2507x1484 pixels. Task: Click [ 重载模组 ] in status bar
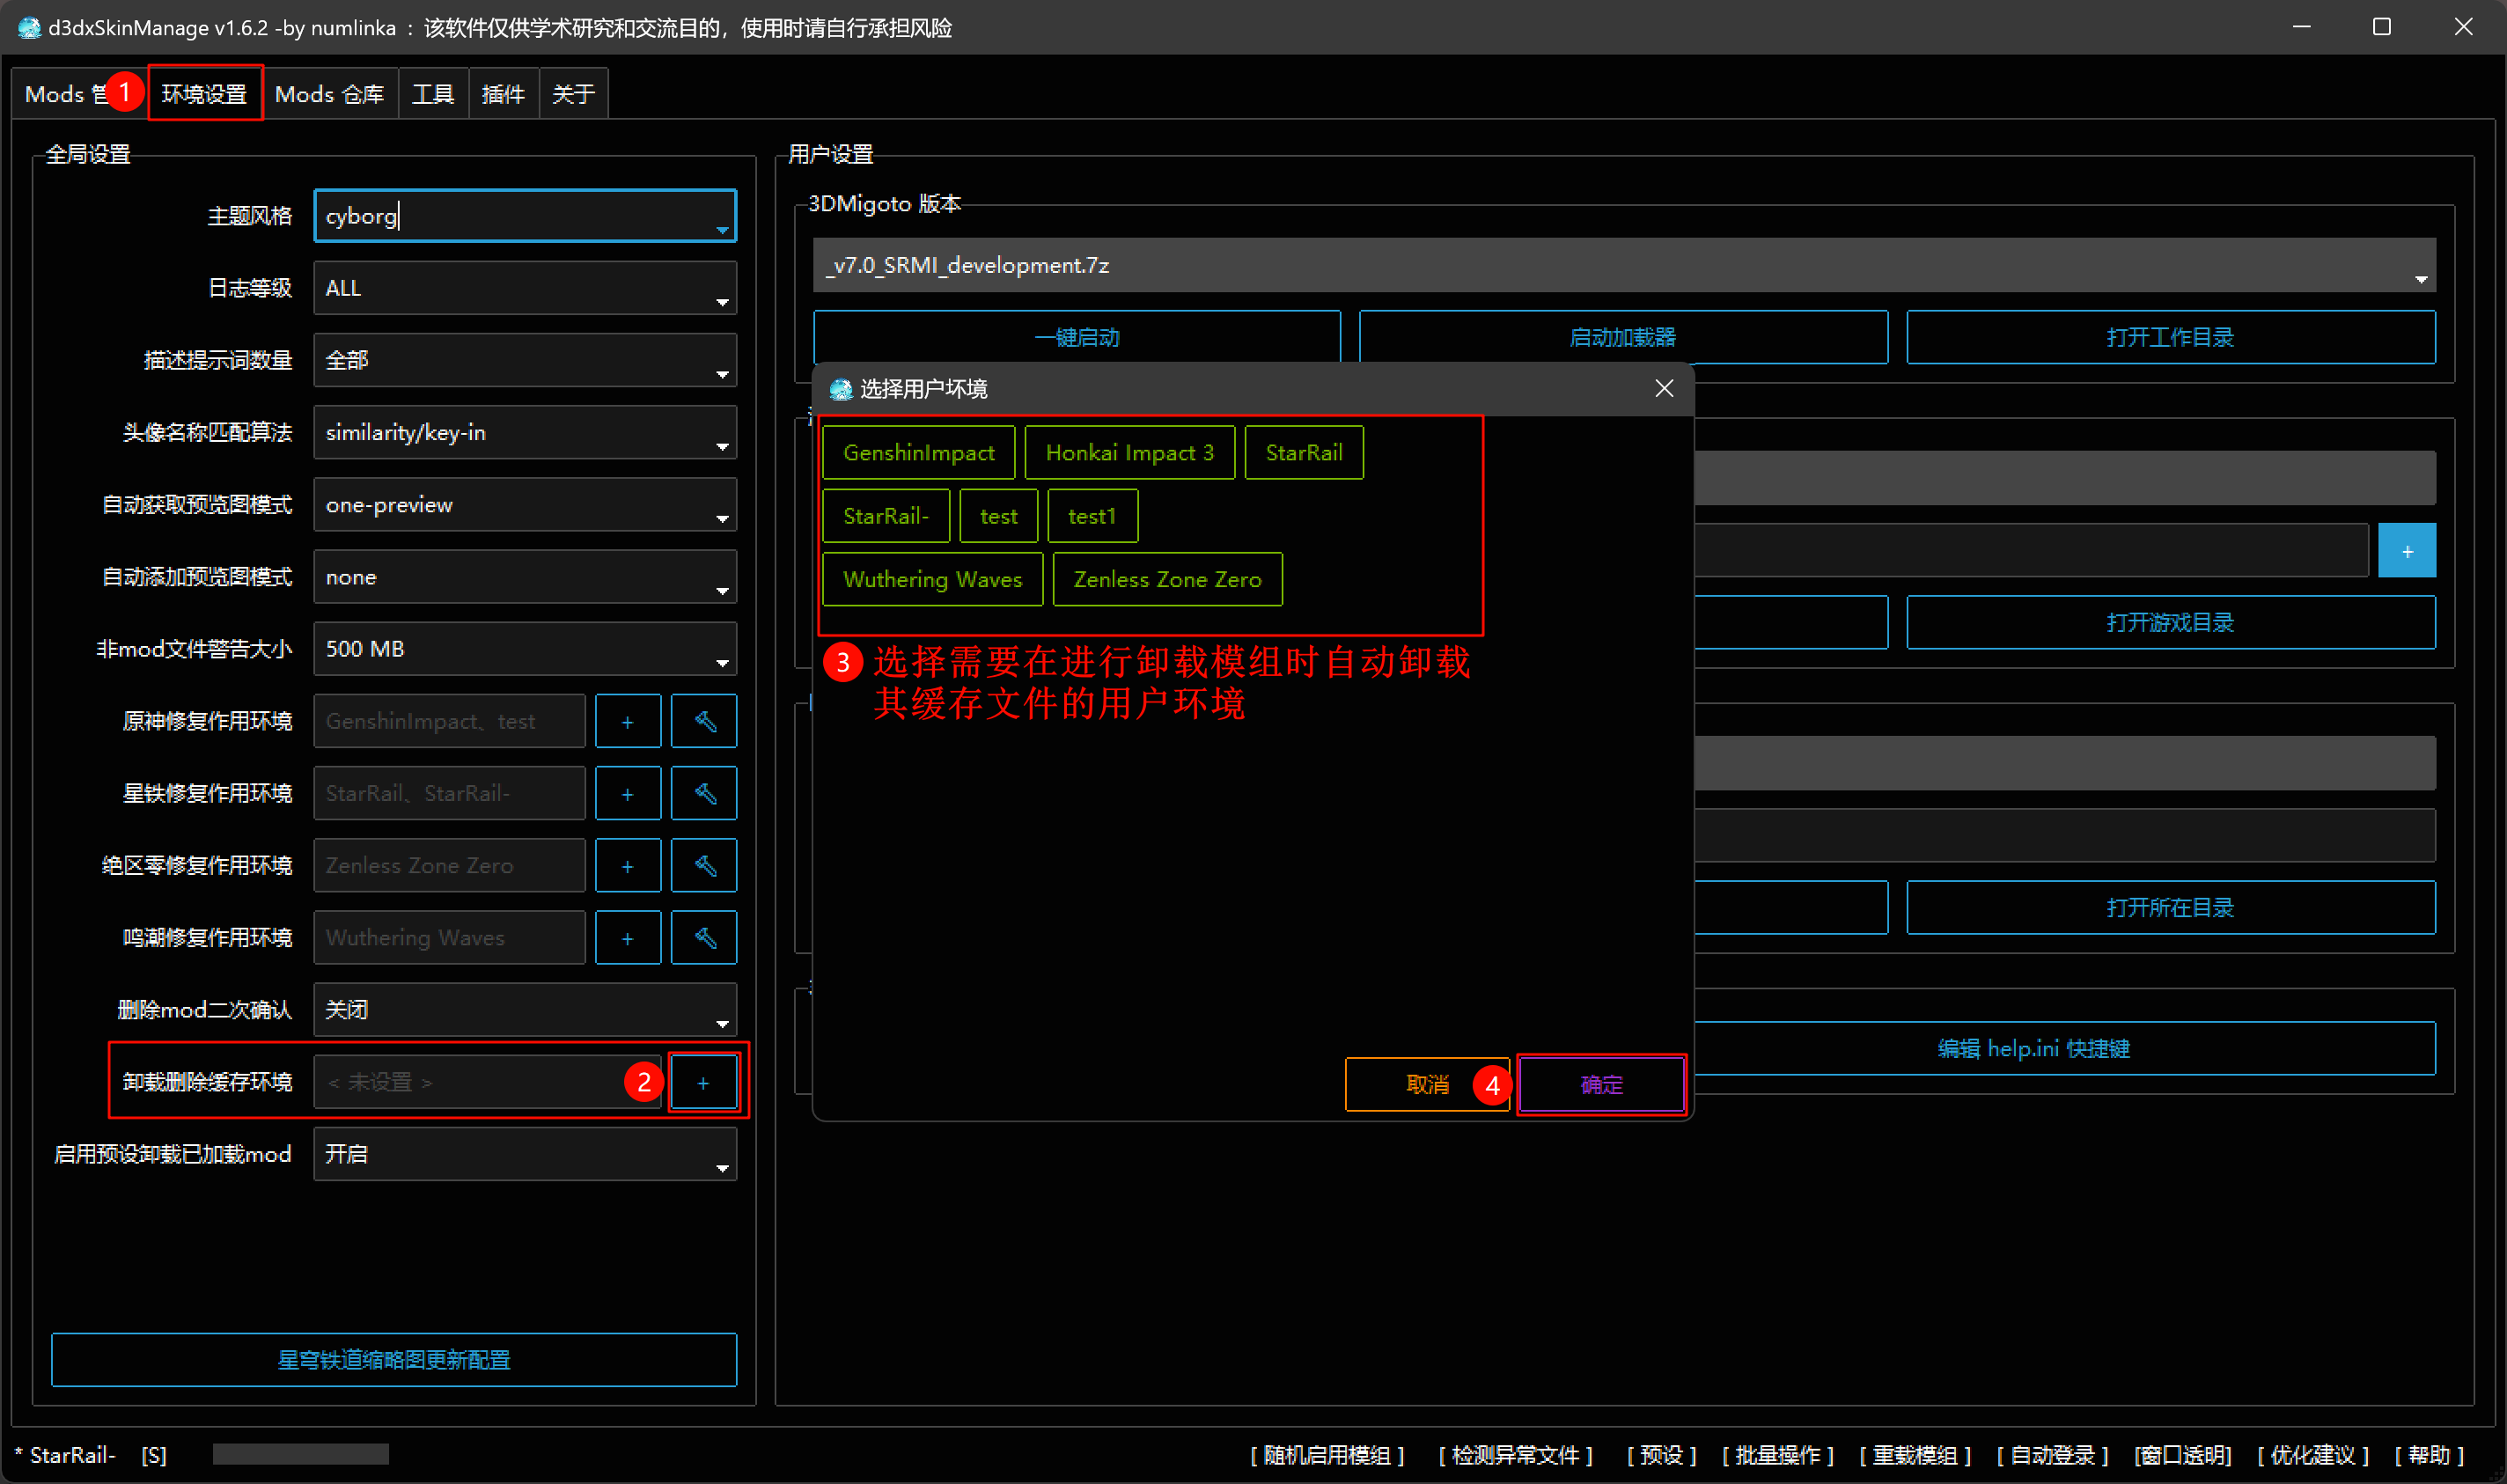pos(1915,1455)
